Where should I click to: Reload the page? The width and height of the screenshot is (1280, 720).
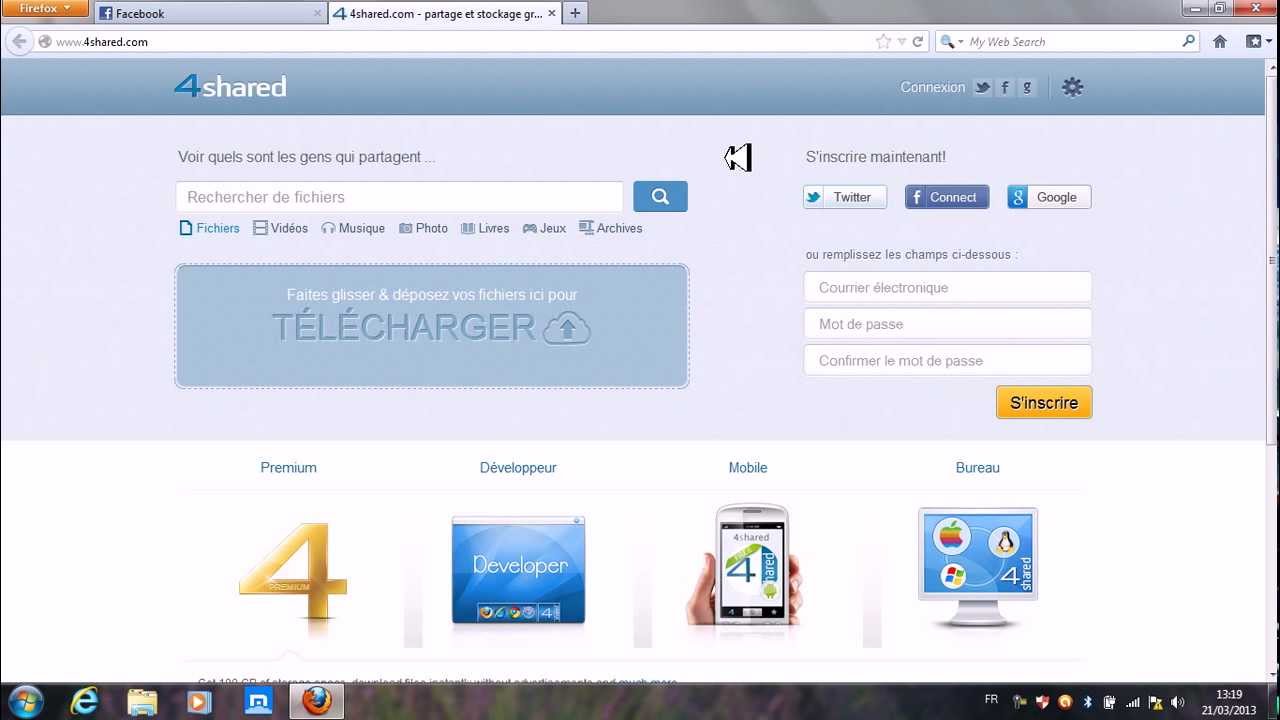(917, 42)
